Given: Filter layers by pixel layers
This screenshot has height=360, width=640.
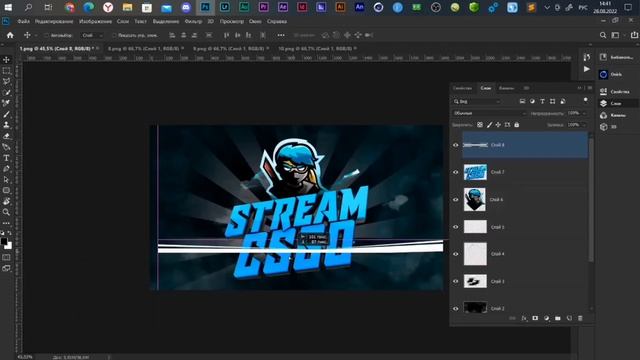Looking at the screenshot, I should [x=522, y=101].
